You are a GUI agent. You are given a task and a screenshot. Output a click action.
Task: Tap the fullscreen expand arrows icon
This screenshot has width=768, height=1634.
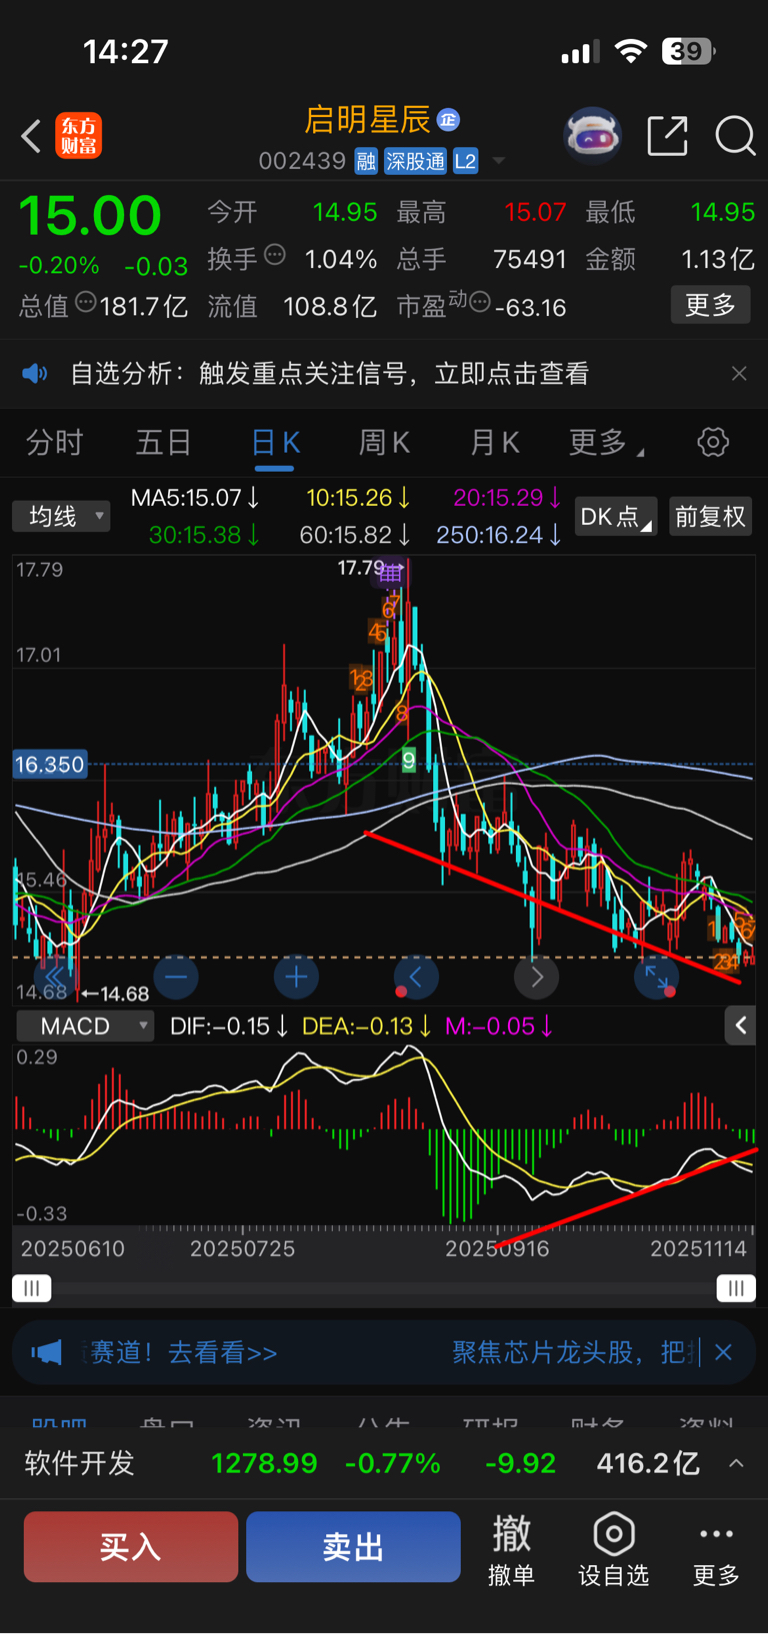[656, 976]
